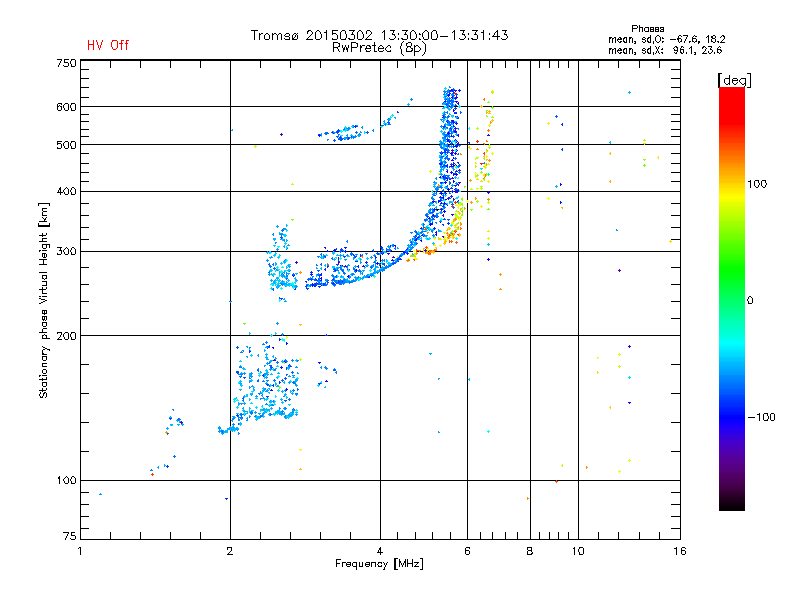Viewport: 800px width, 600px height.
Task: Click the colorbar tick label '100'
Action: tap(757, 184)
